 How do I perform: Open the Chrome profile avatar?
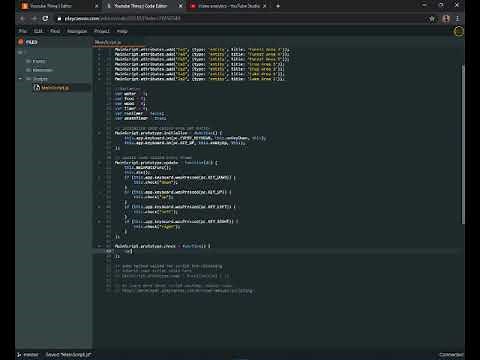click(x=446, y=19)
